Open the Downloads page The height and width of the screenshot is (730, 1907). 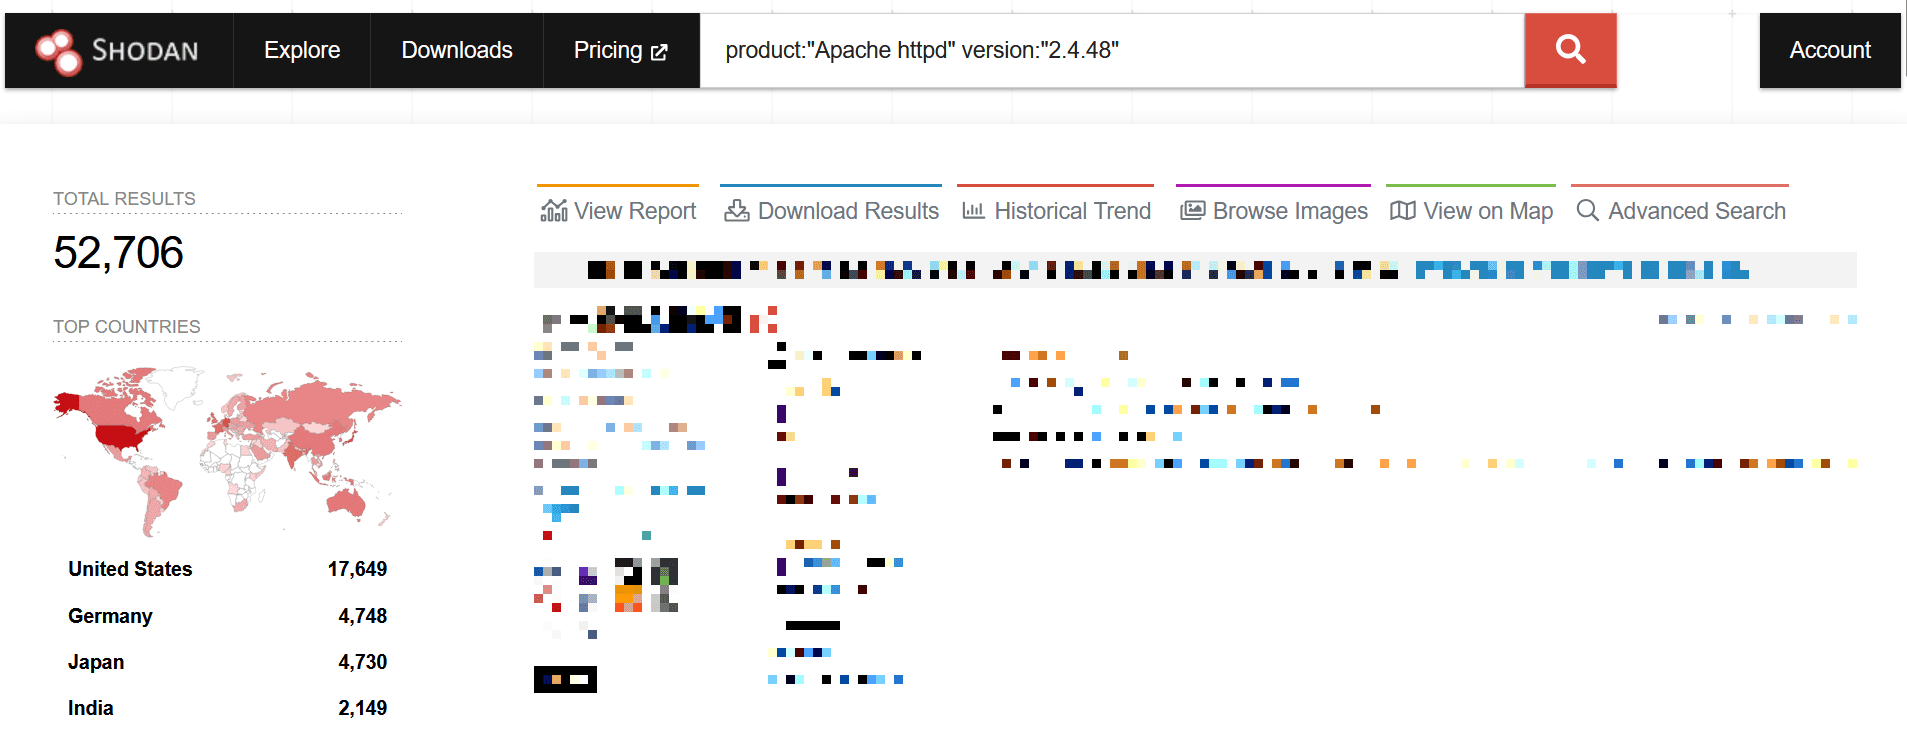pyautogui.click(x=457, y=50)
